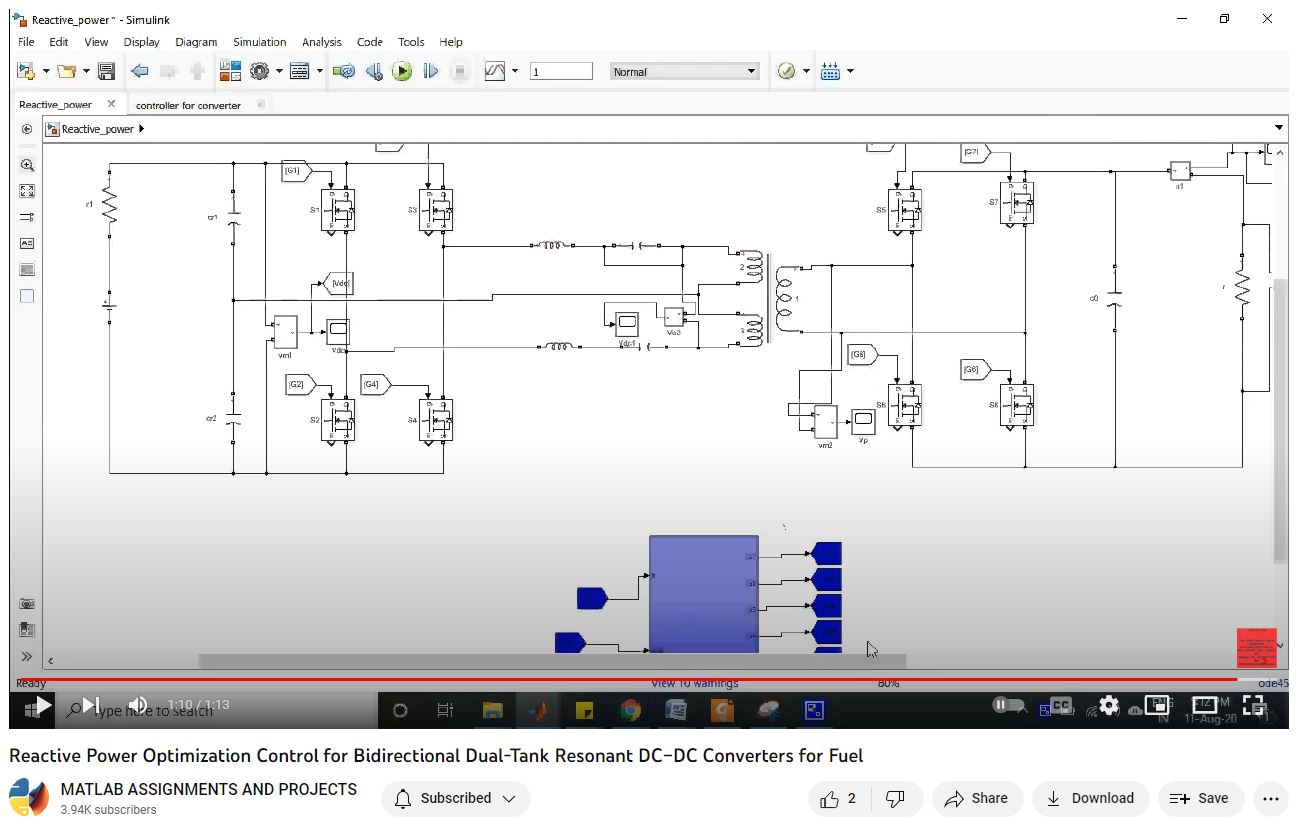Image resolution: width=1297 pixels, height=828 pixels.
Task: Click the Image palette icon
Action: 27,269
